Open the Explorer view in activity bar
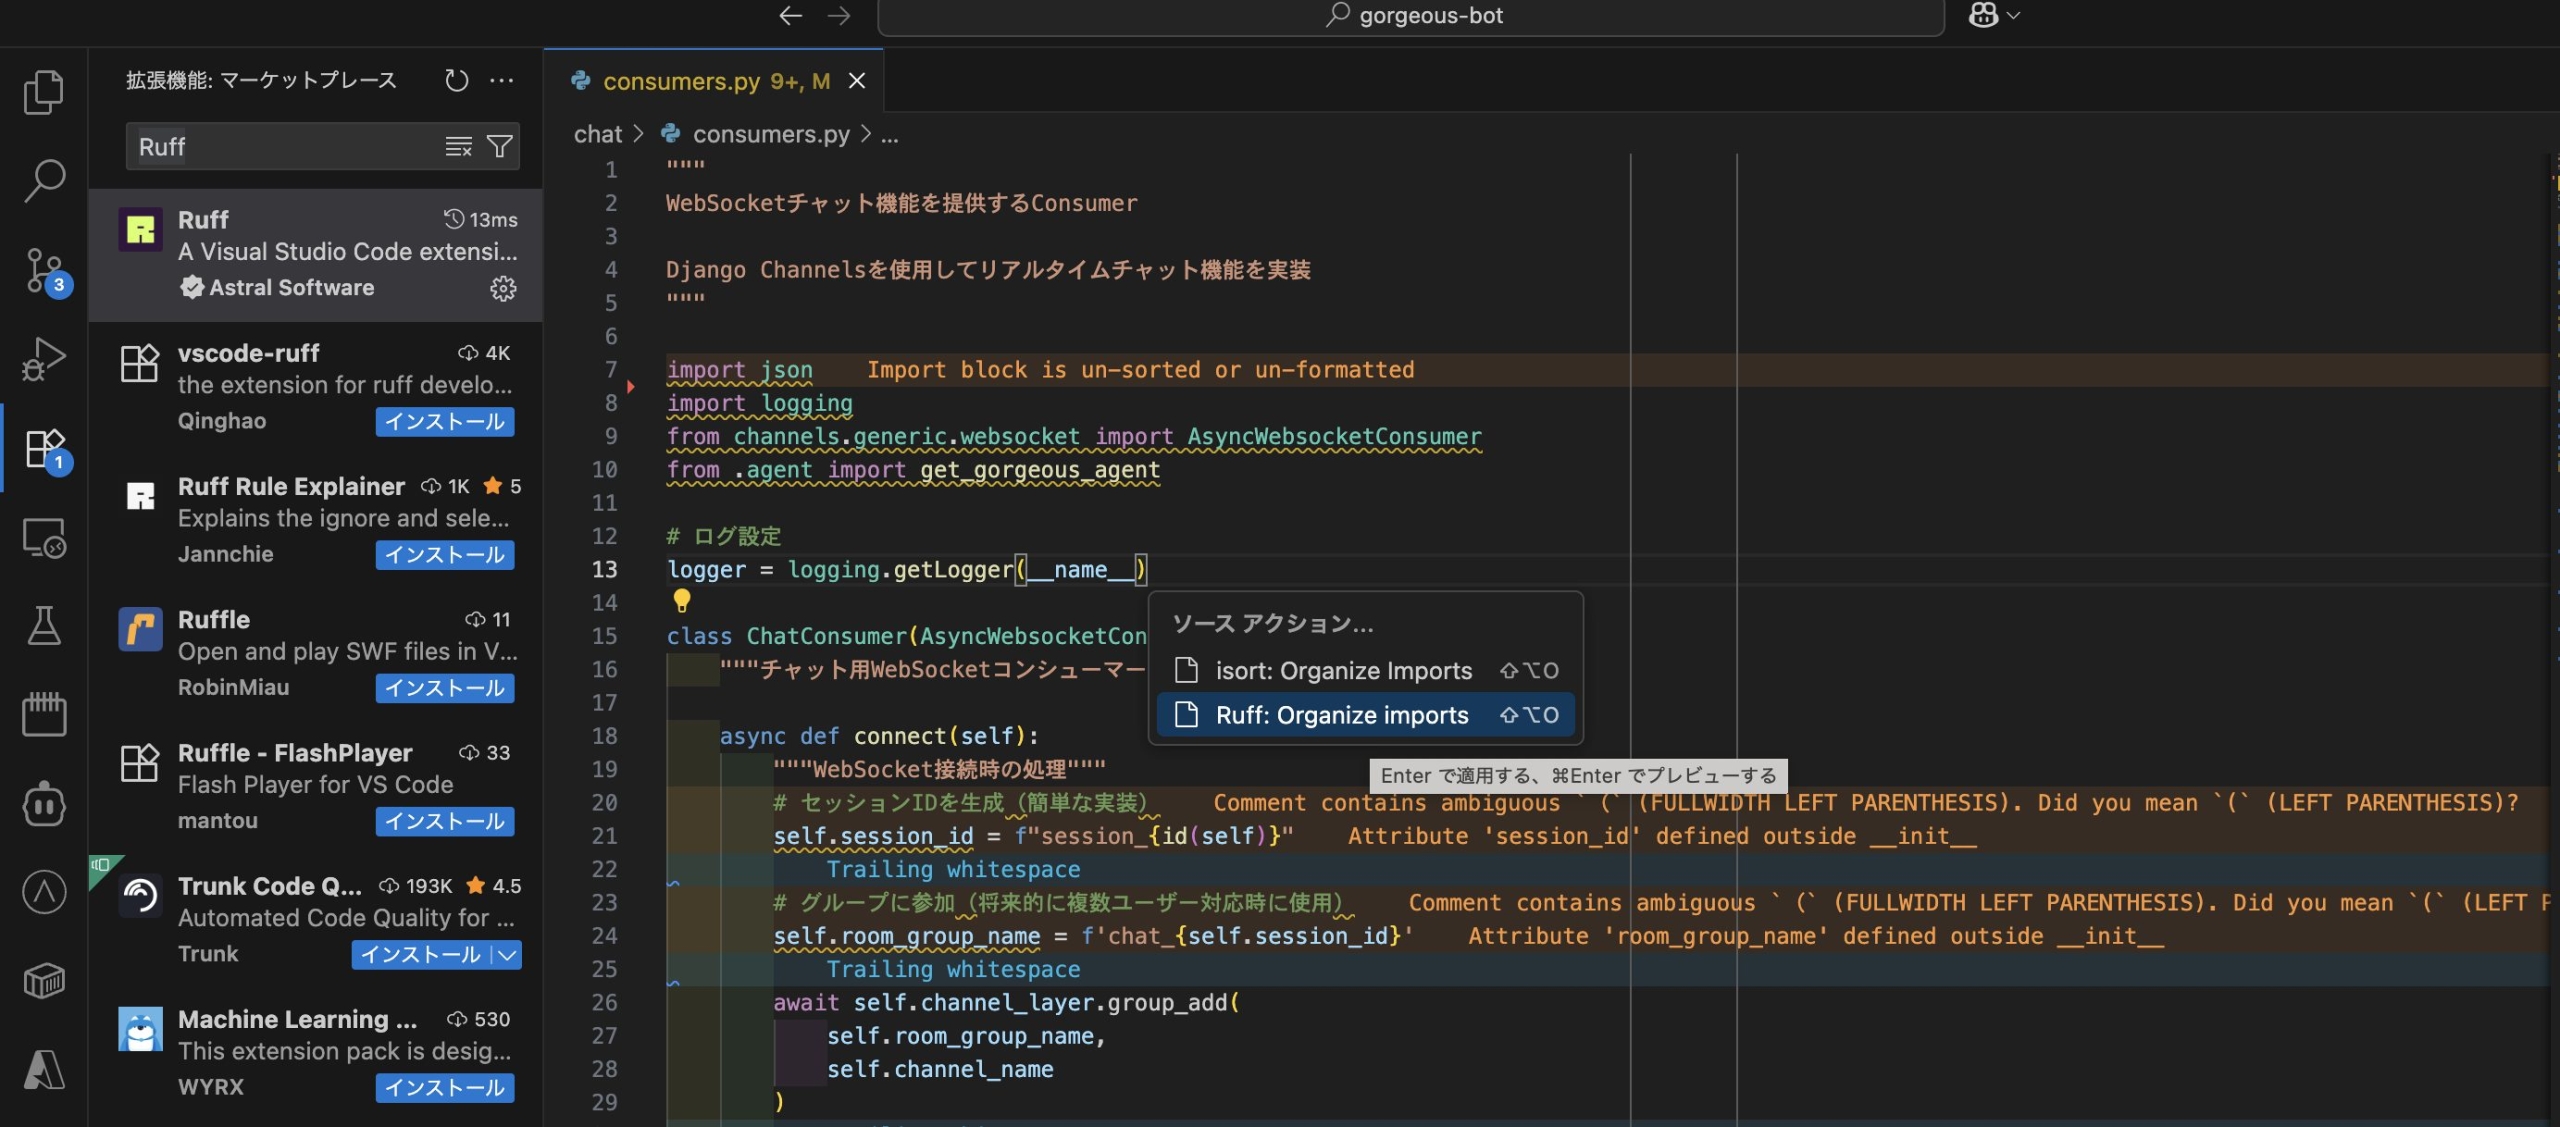 pos(44,91)
